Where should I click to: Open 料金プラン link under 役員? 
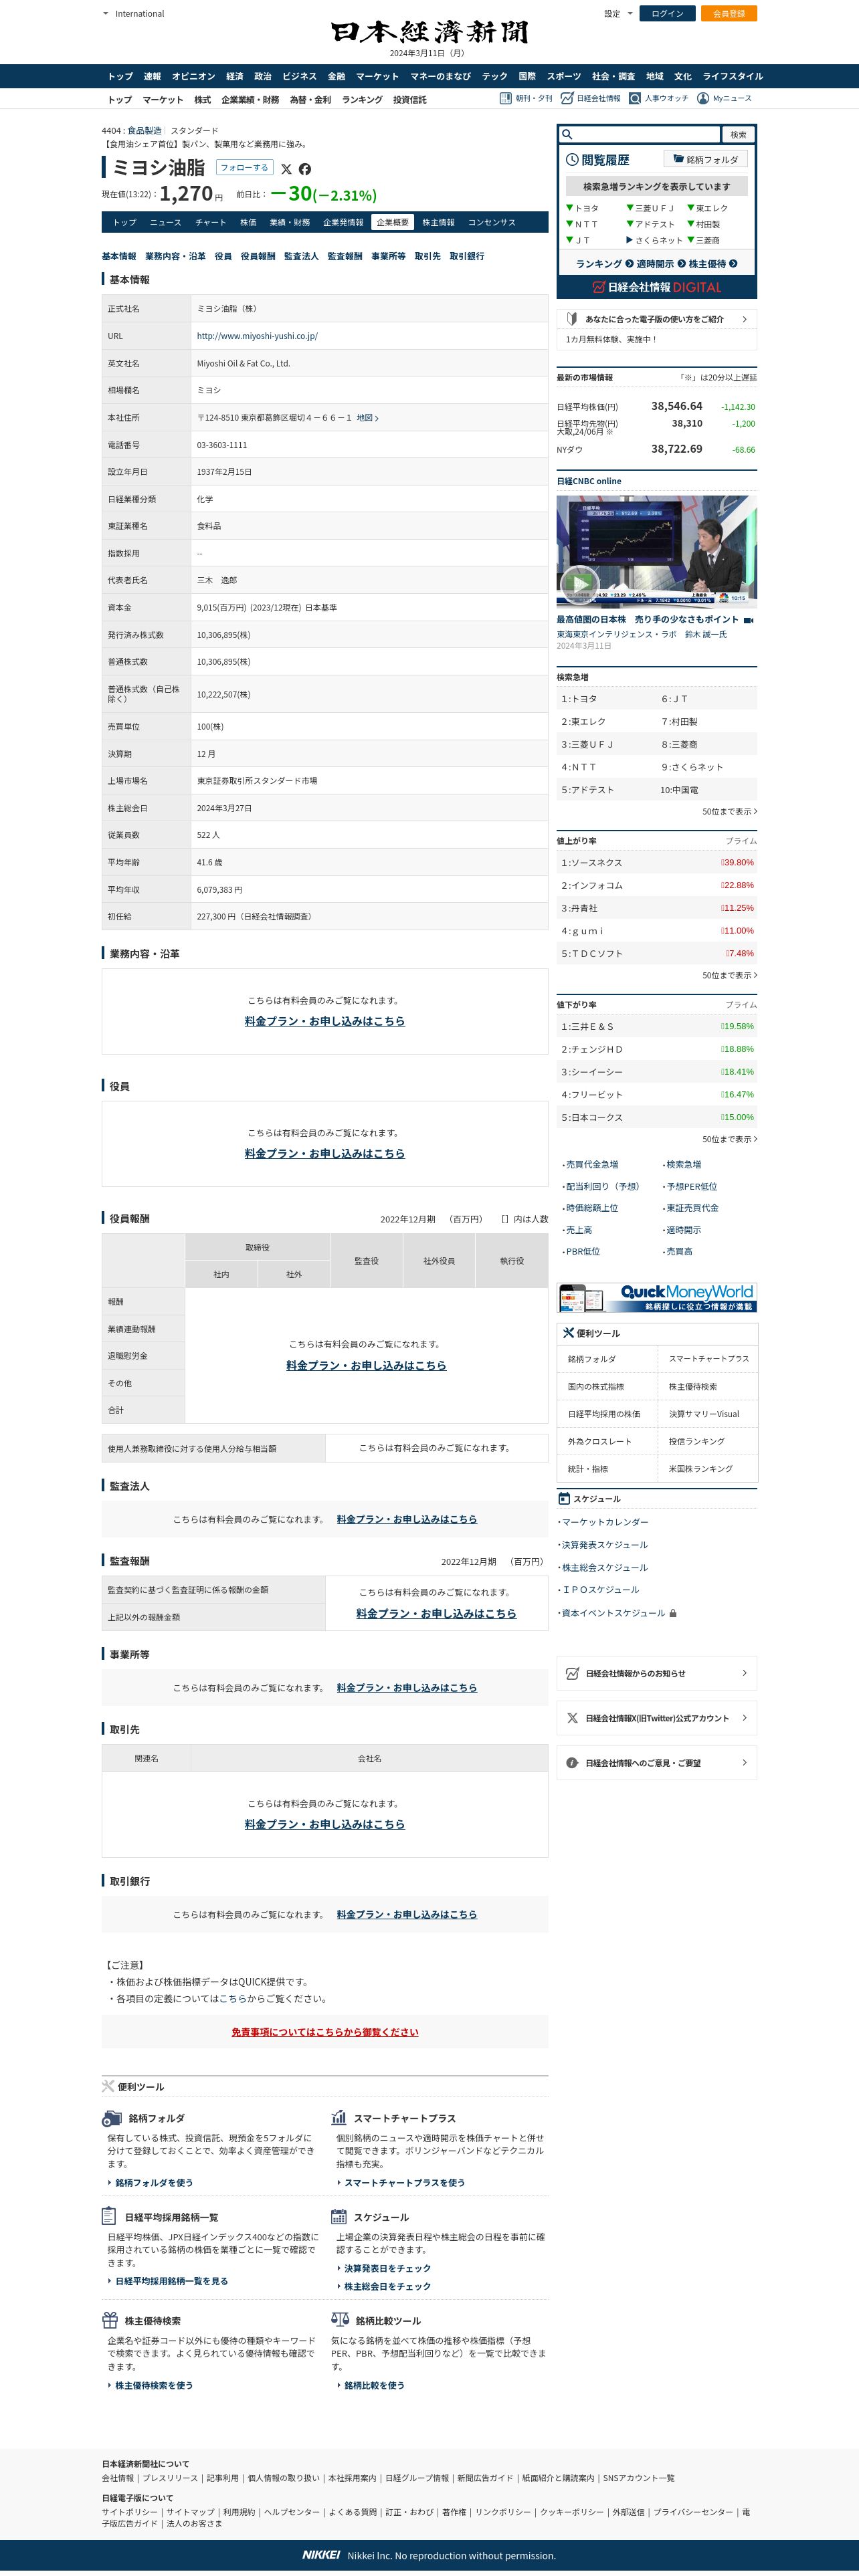pyautogui.click(x=325, y=1153)
